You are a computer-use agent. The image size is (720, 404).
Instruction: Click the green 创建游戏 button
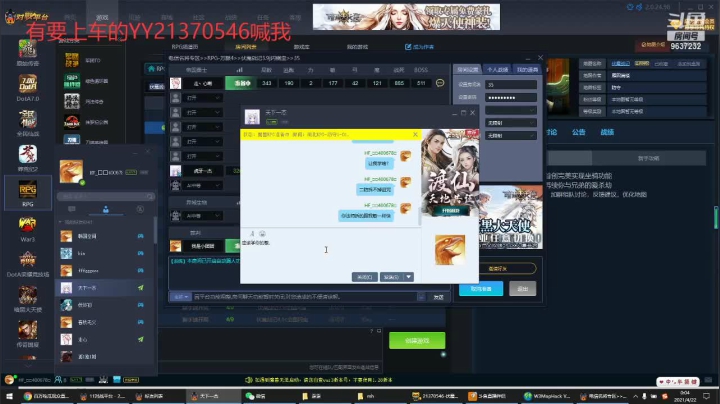click(417, 341)
